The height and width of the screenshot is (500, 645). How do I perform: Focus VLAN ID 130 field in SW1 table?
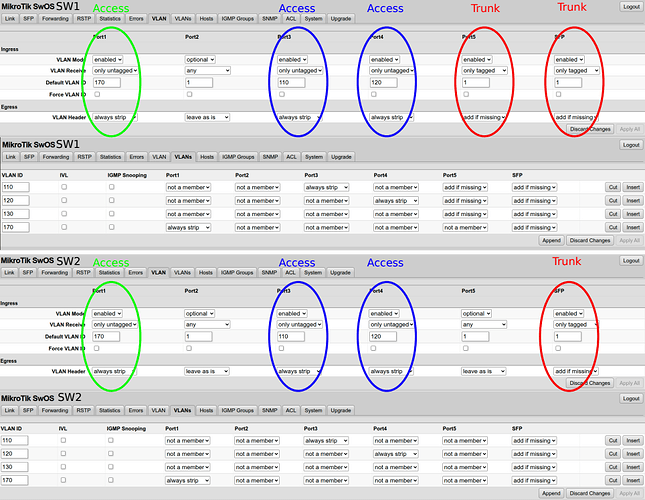coord(16,214)
